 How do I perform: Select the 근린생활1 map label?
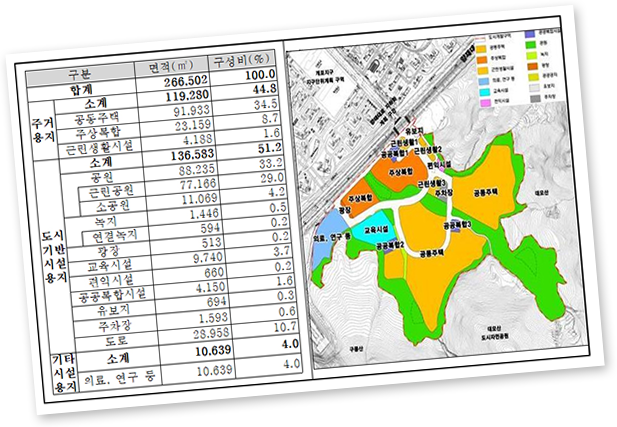[403, 142]
